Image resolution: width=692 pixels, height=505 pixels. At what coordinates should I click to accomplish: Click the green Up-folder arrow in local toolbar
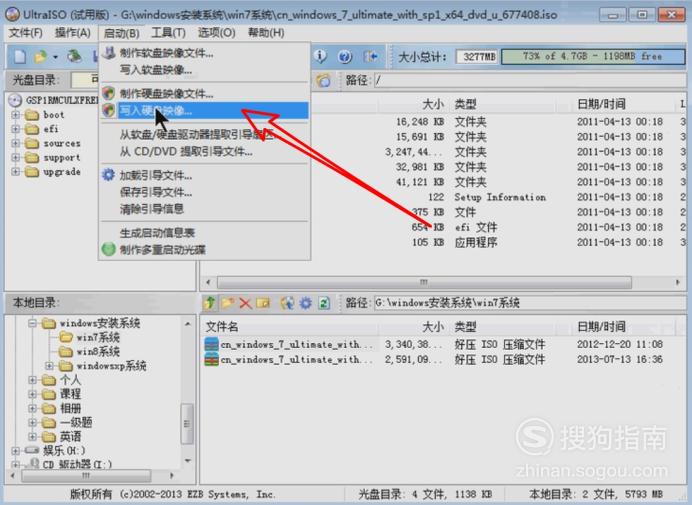coord(210,303)
